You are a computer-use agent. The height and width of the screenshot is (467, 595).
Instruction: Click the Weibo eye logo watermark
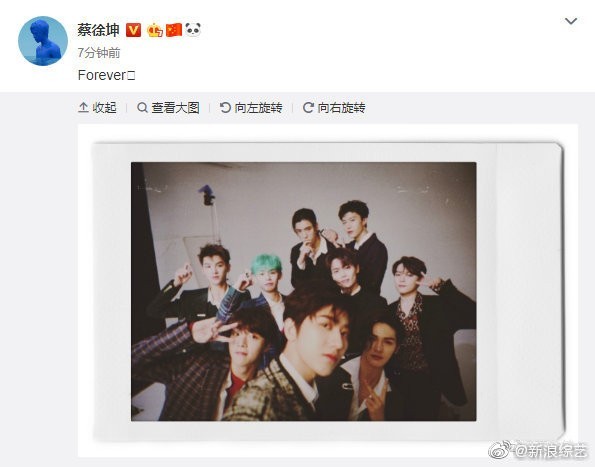[x=500, y=450]
